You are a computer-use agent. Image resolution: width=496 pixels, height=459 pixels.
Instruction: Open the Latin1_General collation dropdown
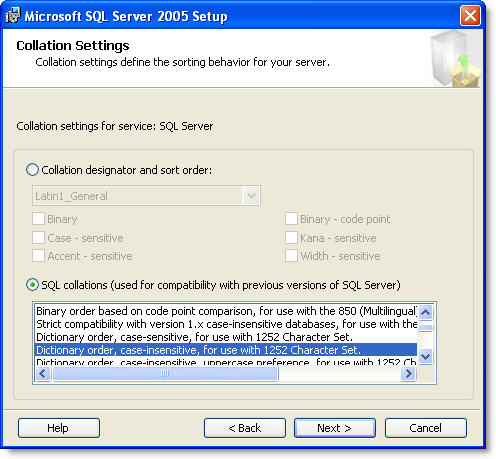point(251,196)
